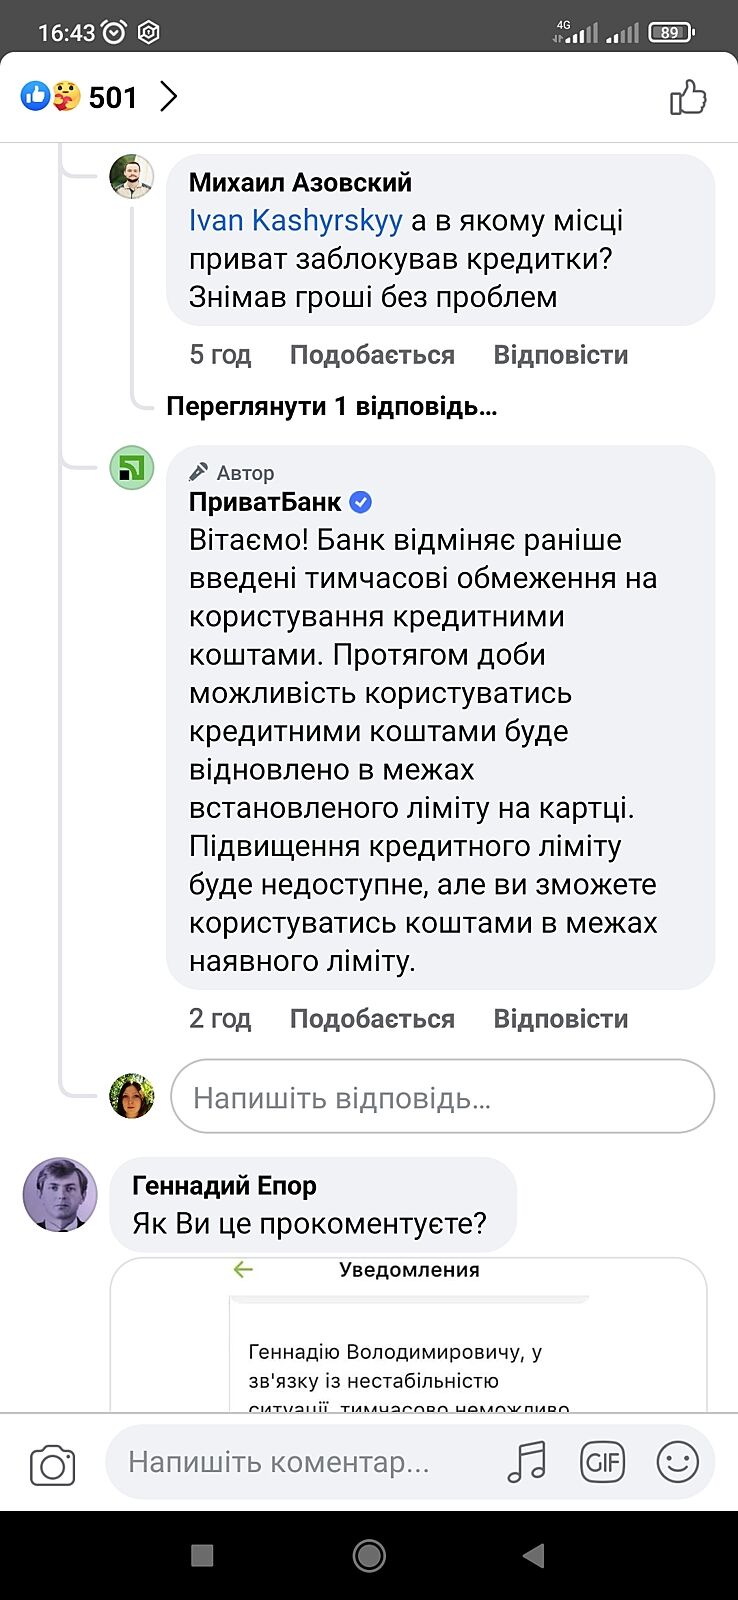The image size is (738, 1600).
Task: Open the emoji smiley picker
Action: 677,1462
